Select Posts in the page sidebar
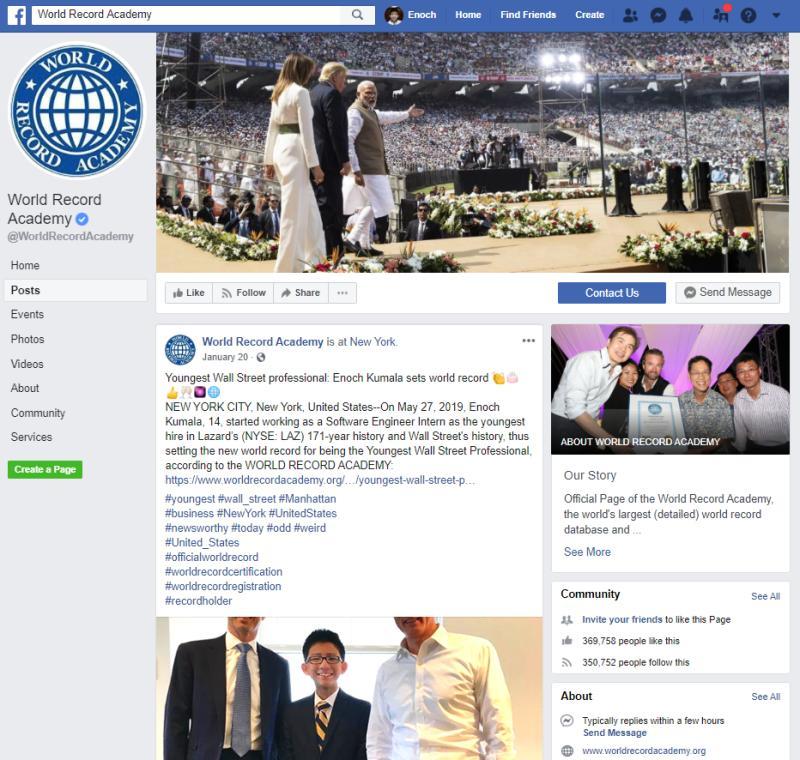800x760 pixels. [x=76, y=290]
